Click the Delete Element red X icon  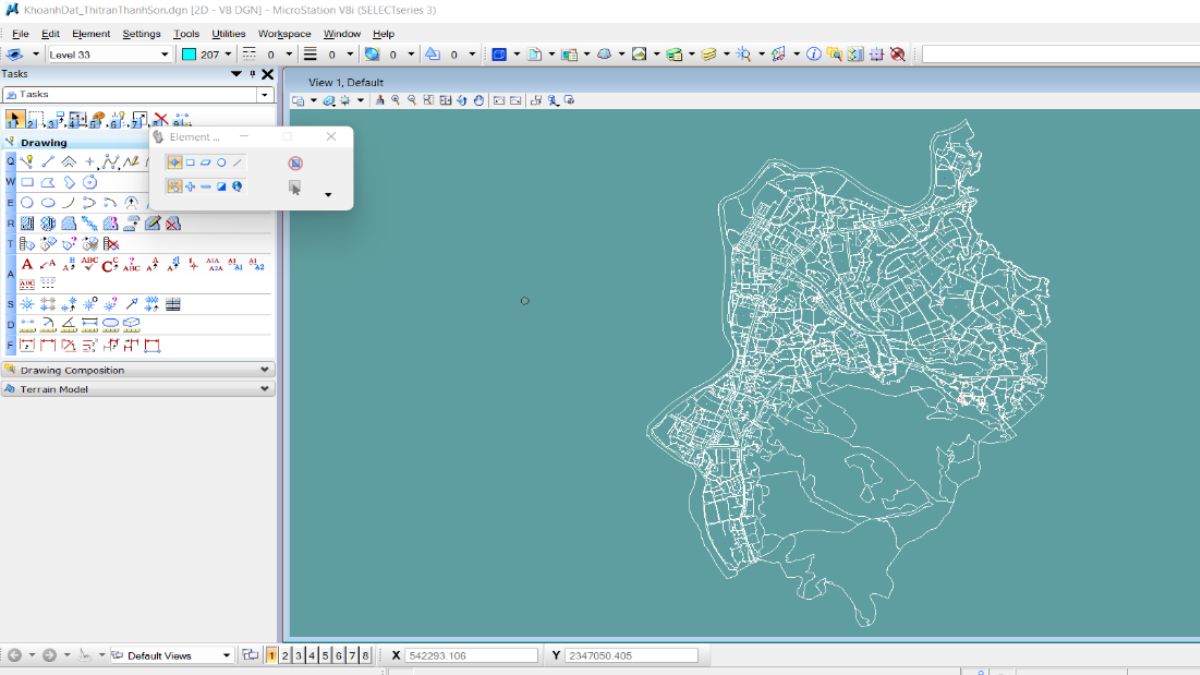160,120
